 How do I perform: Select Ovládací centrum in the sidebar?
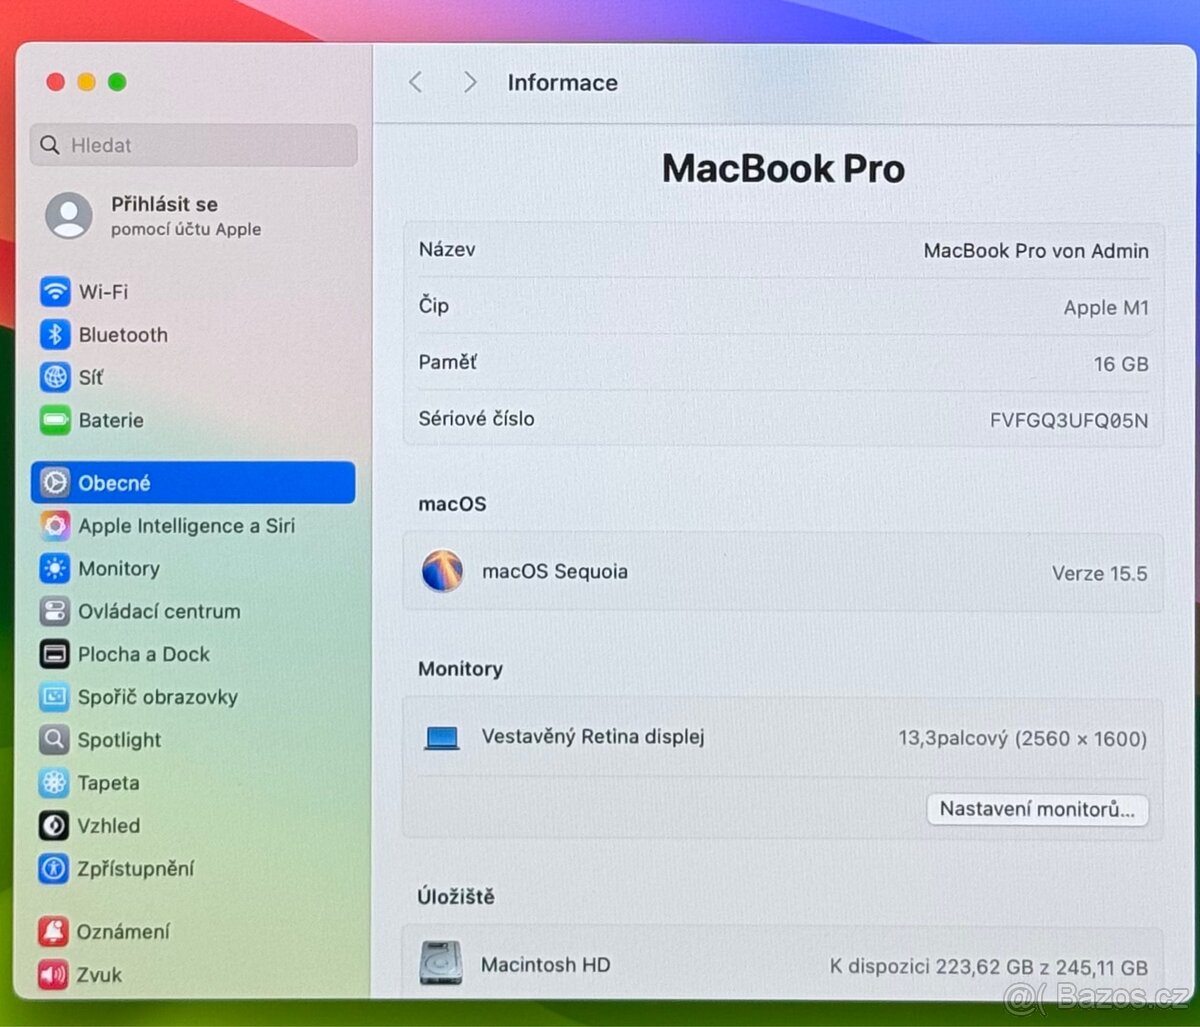click(160, 611)
